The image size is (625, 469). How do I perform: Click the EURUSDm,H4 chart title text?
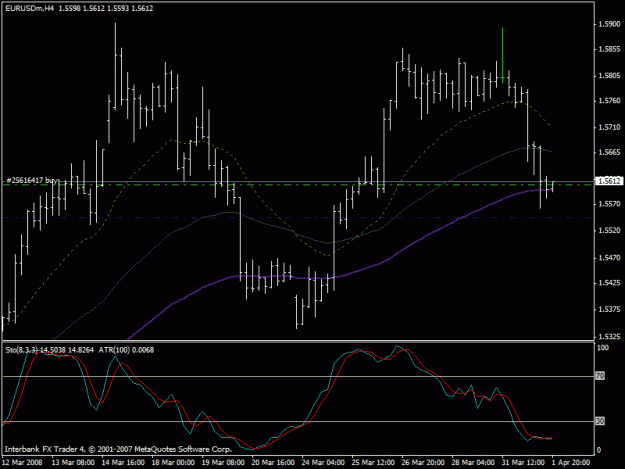point(29,8)
